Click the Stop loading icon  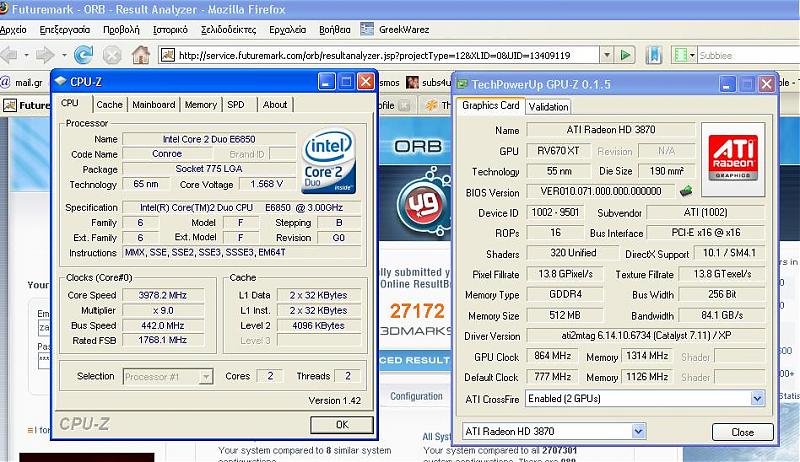coord(112,55)
